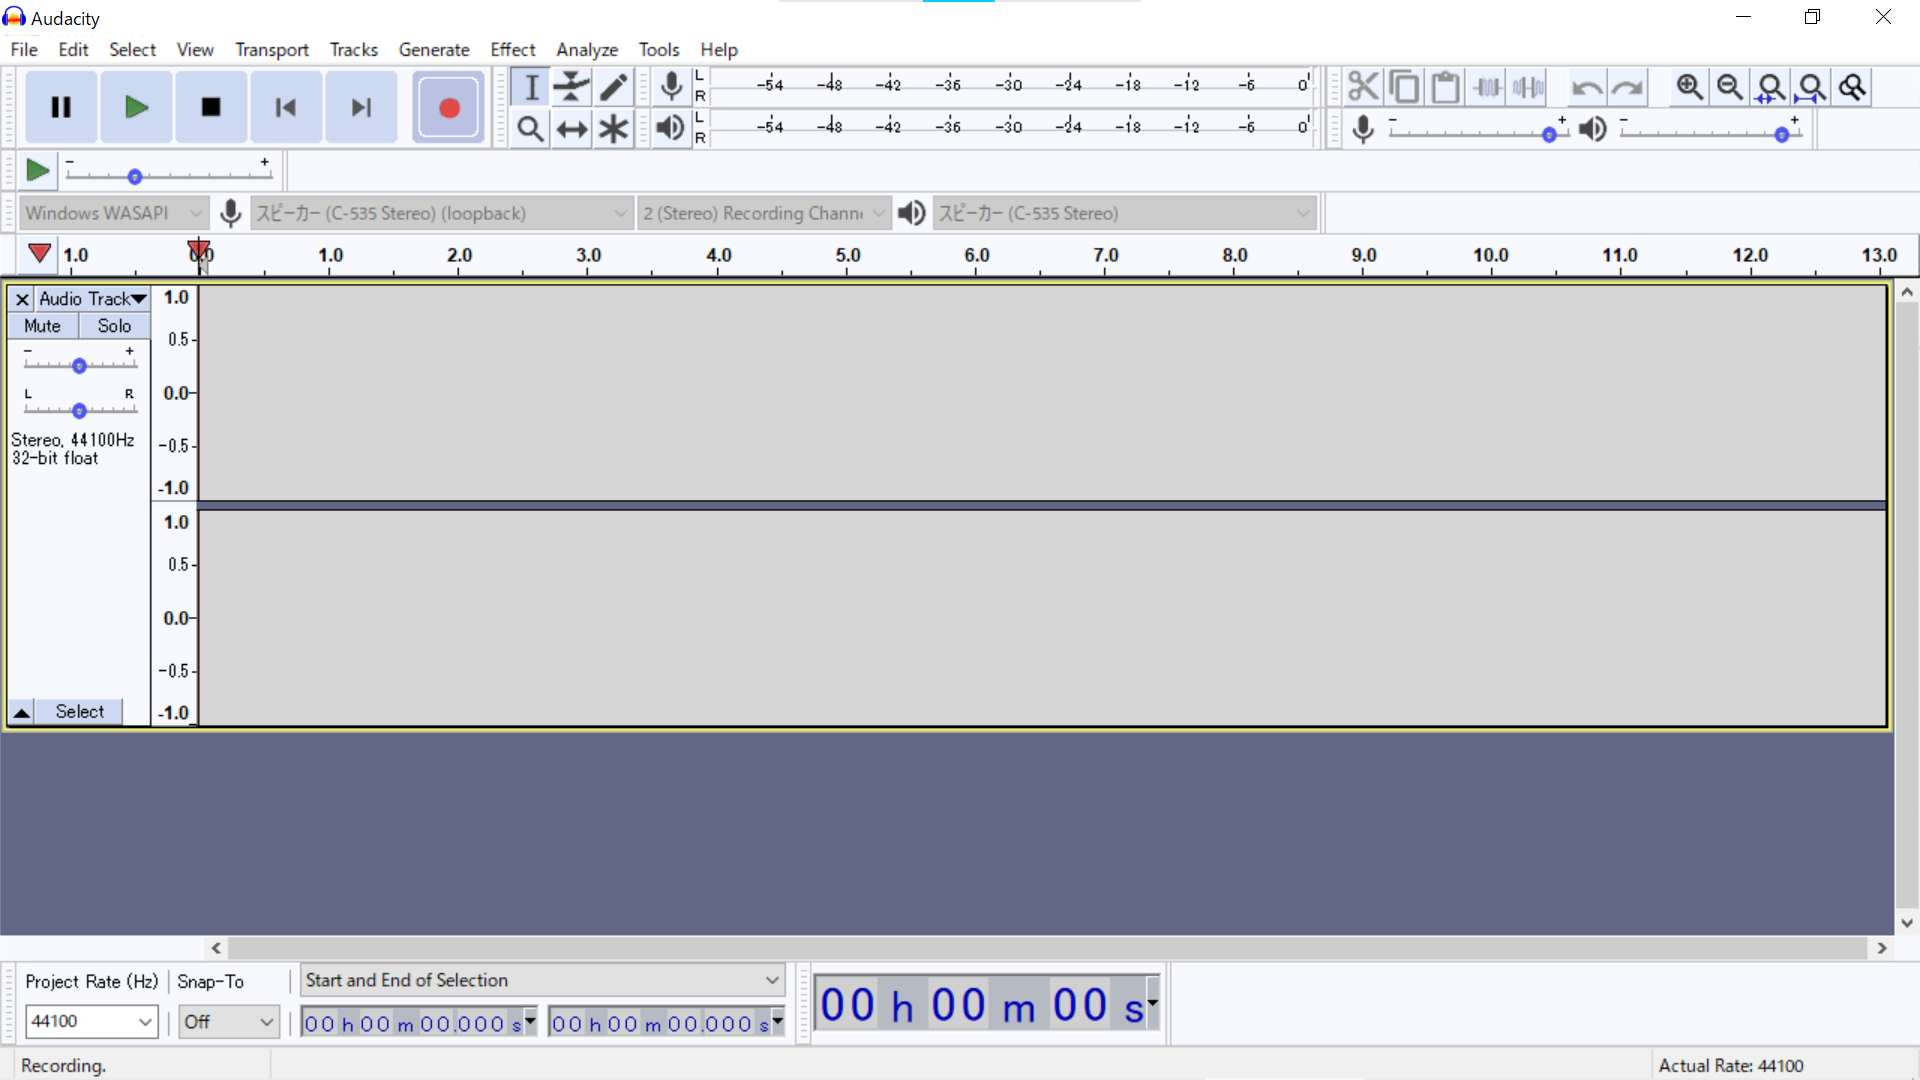The height and width of the screenshot is (1080, 1920).
Task: Pause the recording with the Pause button
Action: tap(61, 107)
